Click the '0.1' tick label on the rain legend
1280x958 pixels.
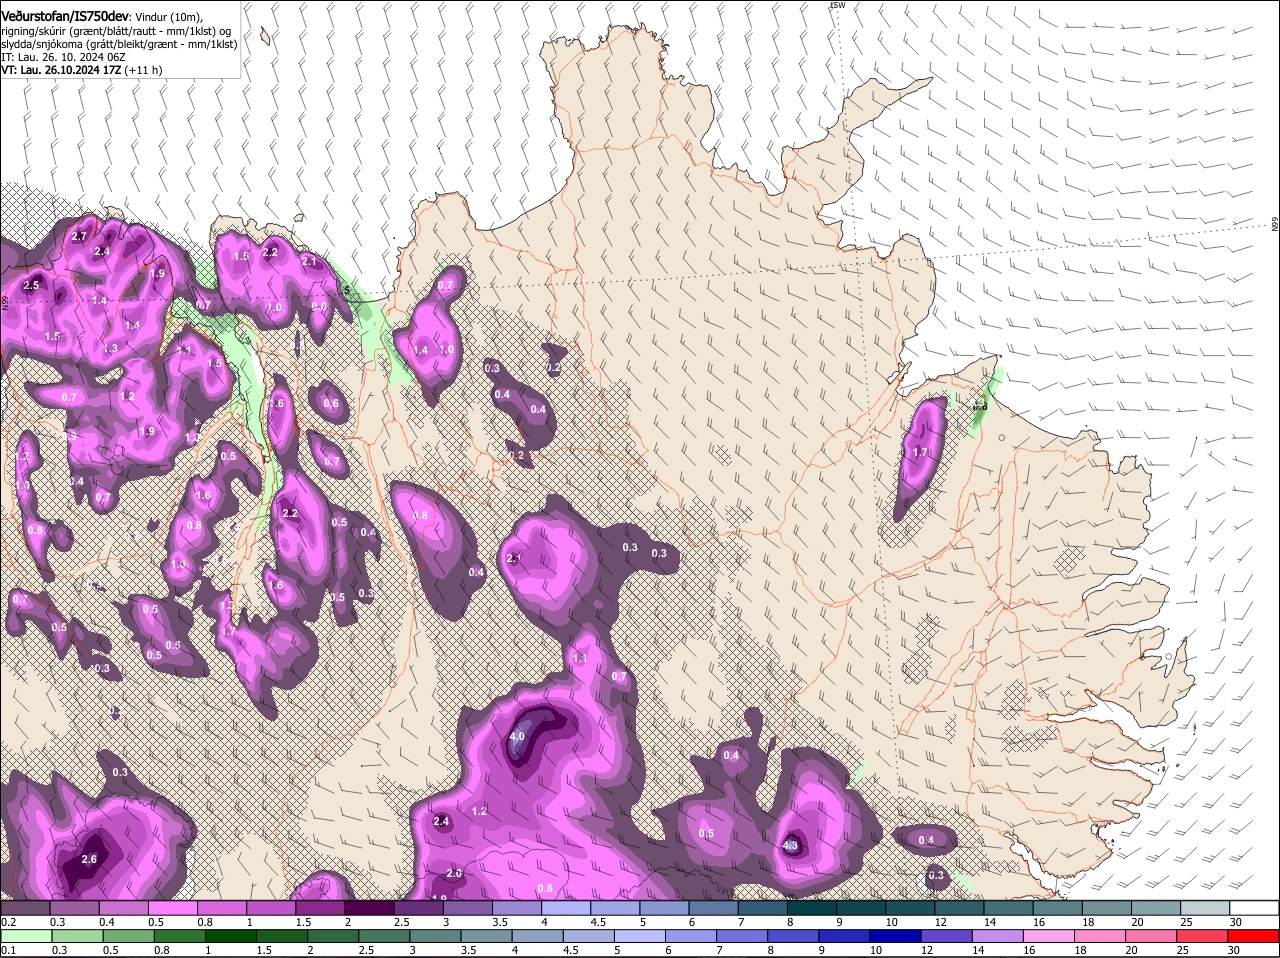8,950
